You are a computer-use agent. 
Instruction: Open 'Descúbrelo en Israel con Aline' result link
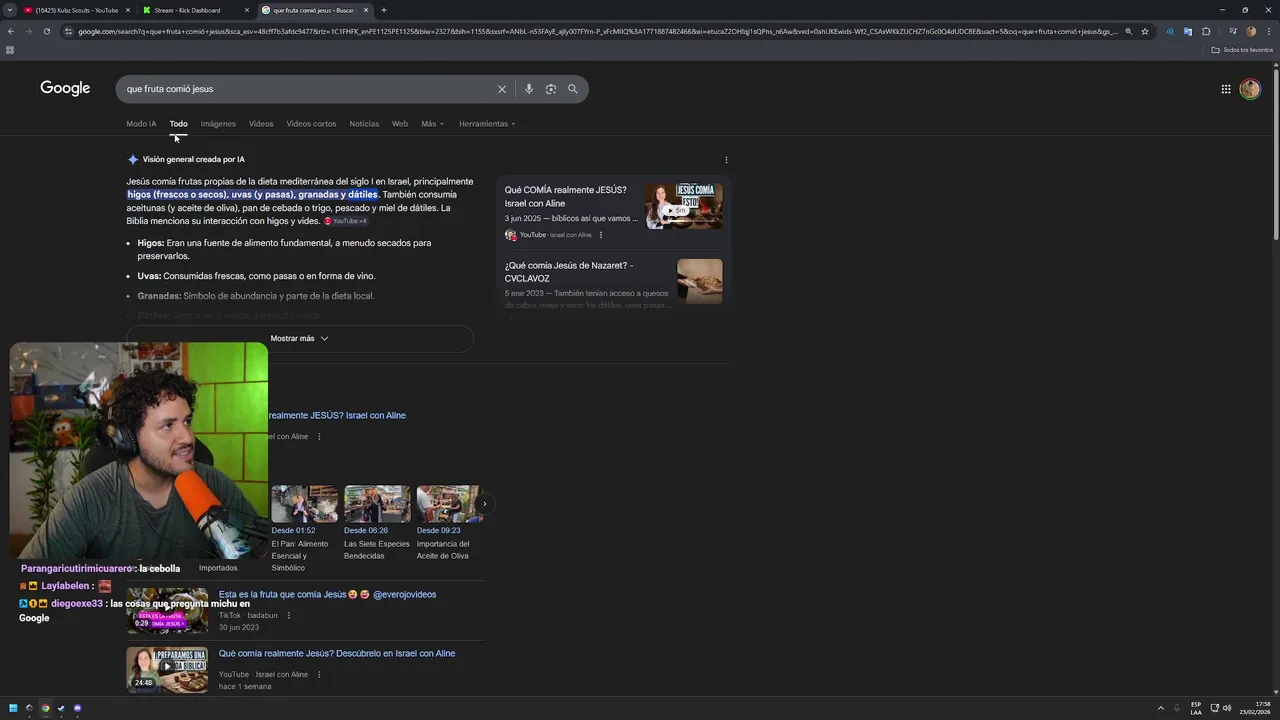point(337,654)
